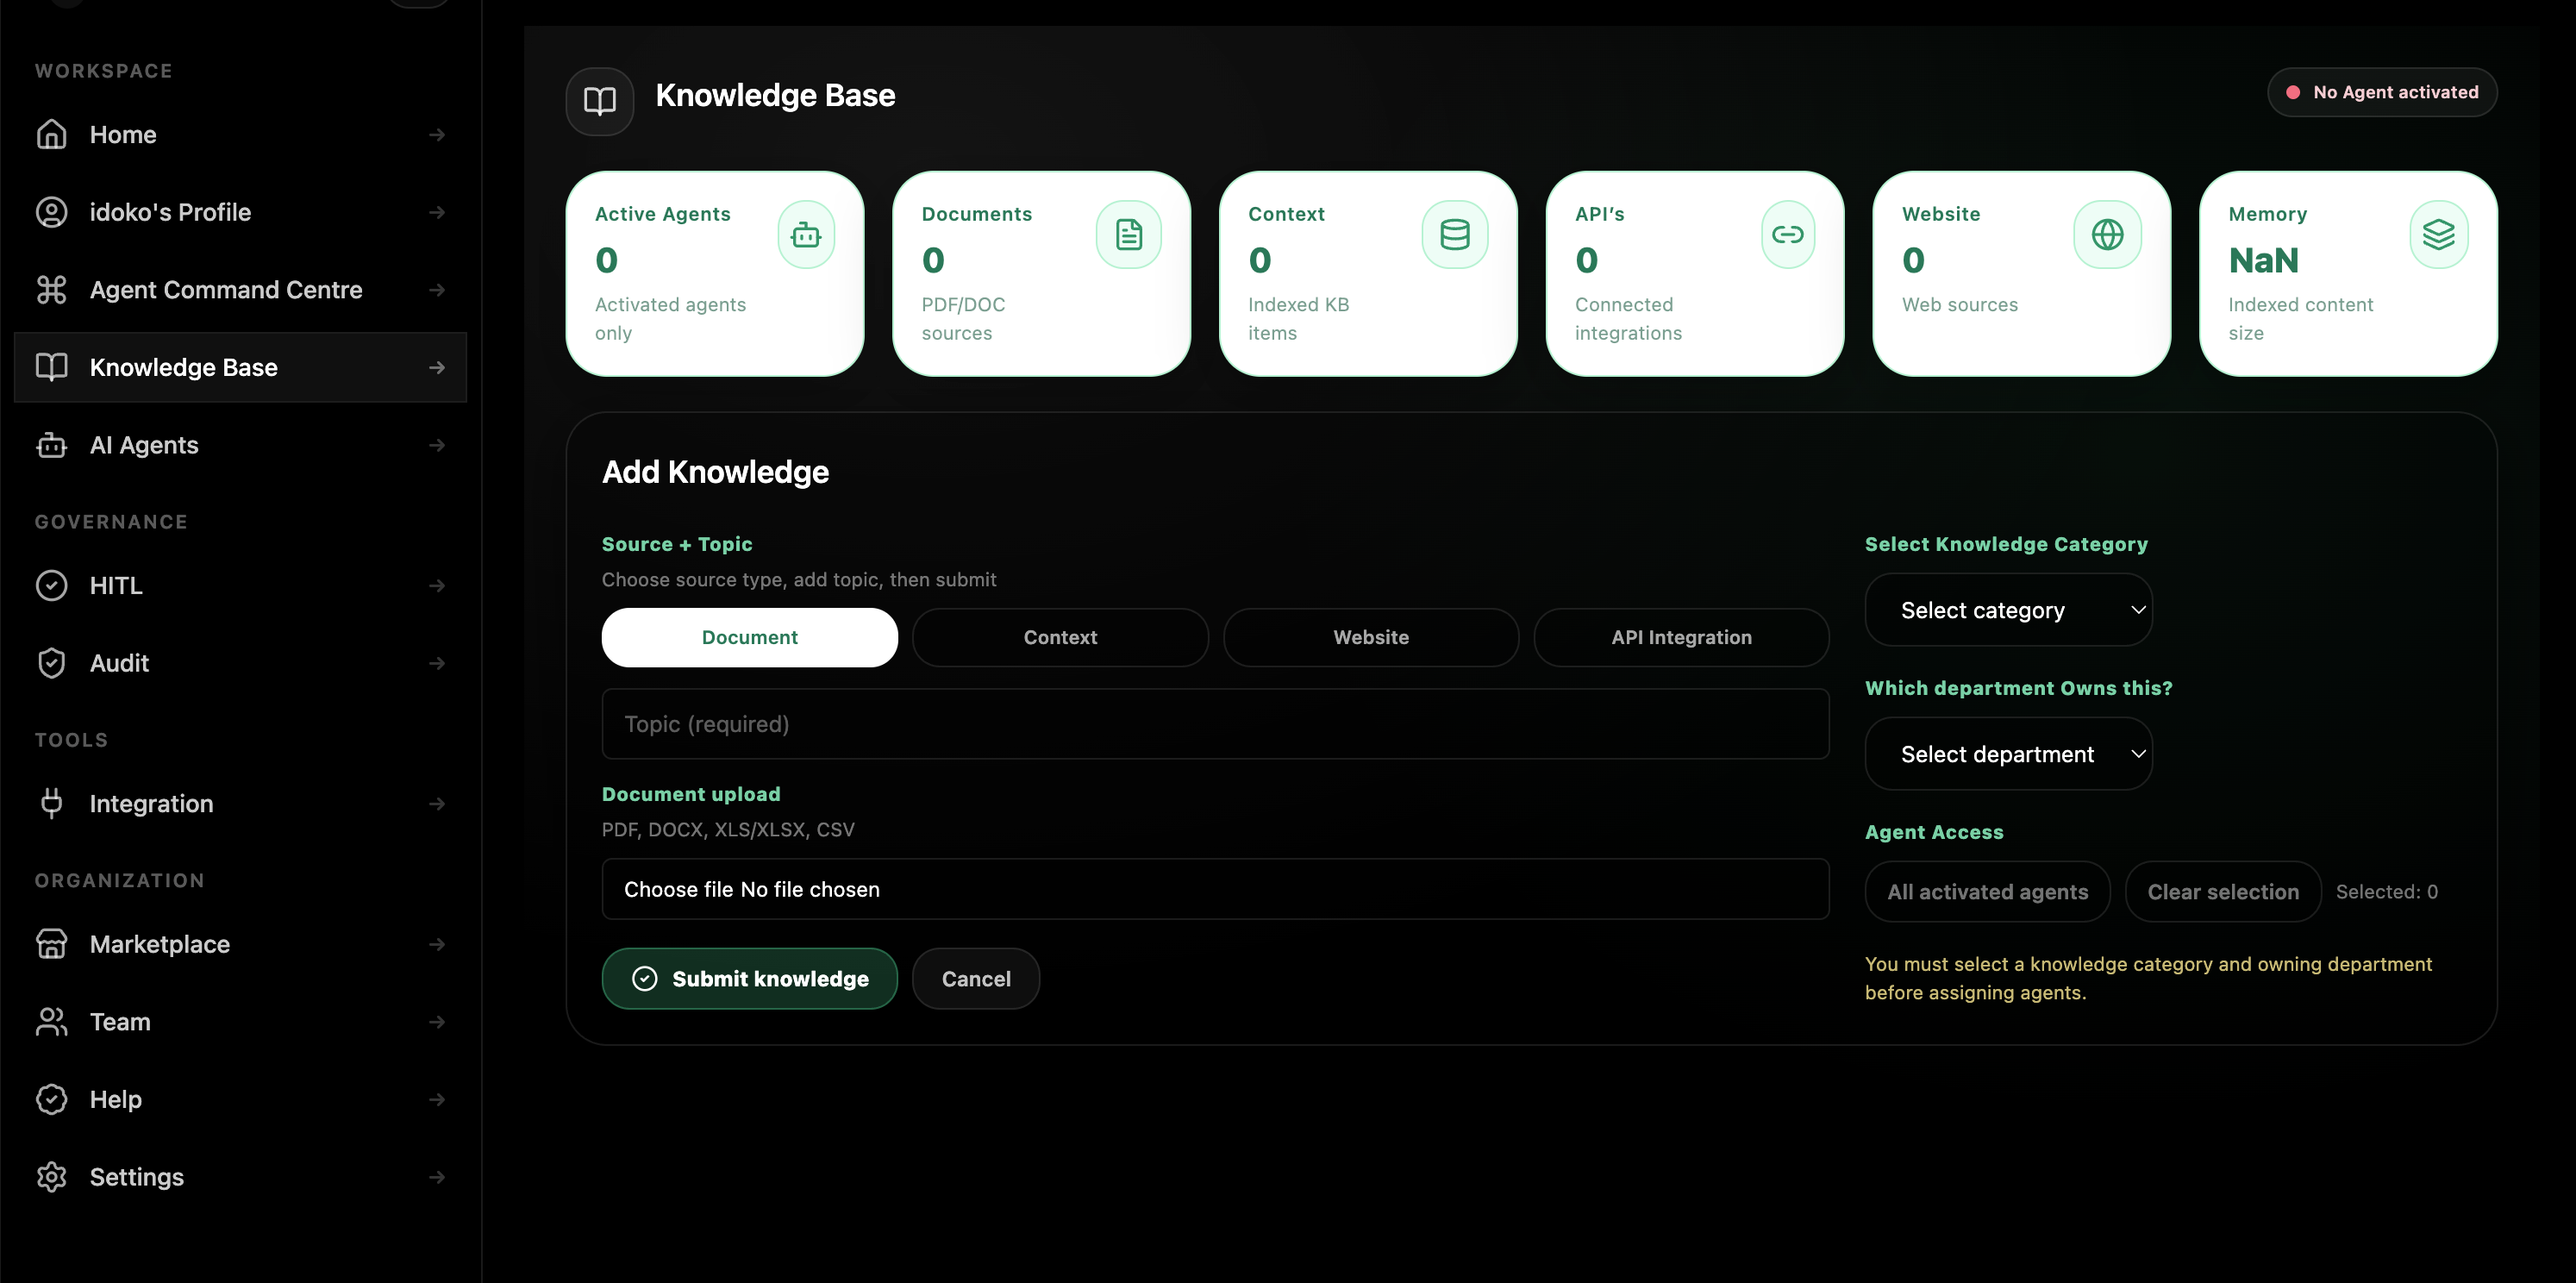Image resolution: width=2576 pixels, height=1283 pixels.
Task: Expand Agent Command Centre arrow
Action: coord(437,290)
